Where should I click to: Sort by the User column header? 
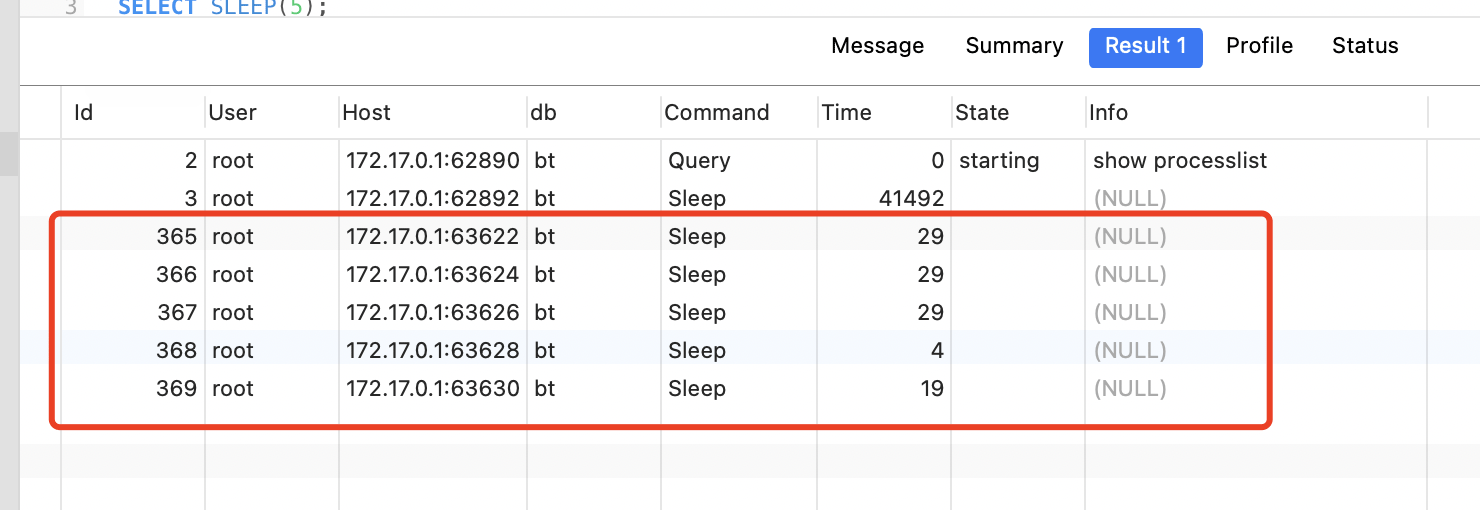pos(272,112)
